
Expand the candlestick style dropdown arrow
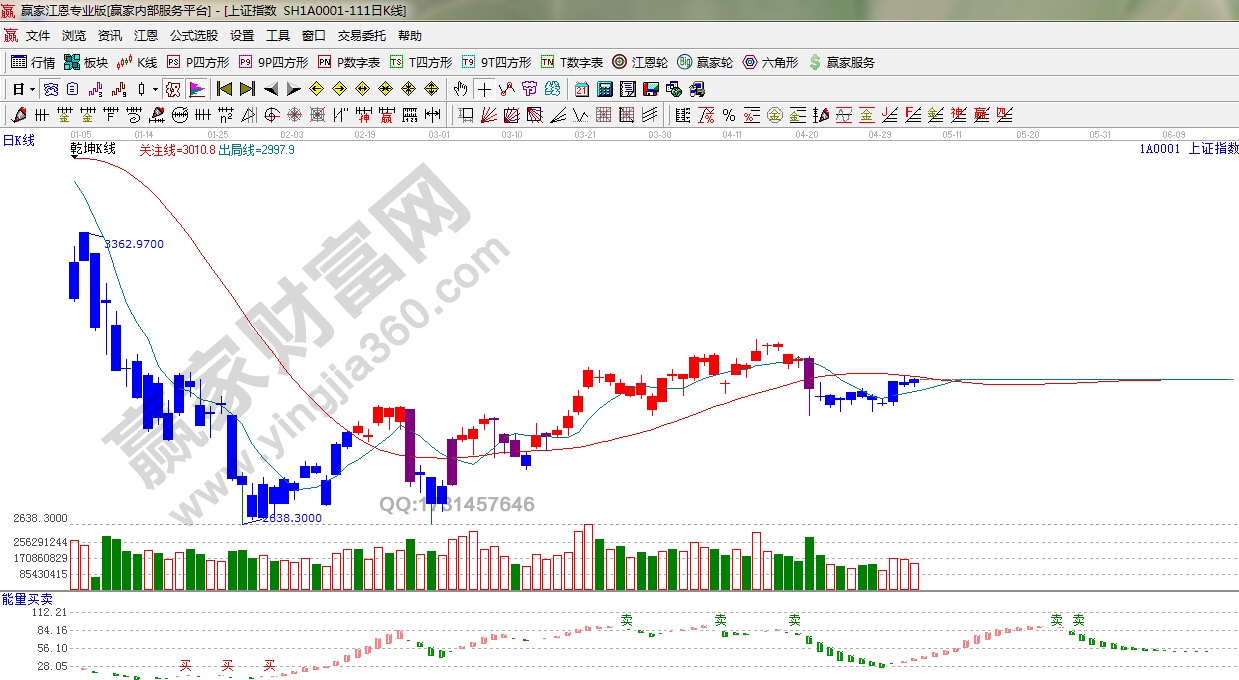[x=155, y=89]
